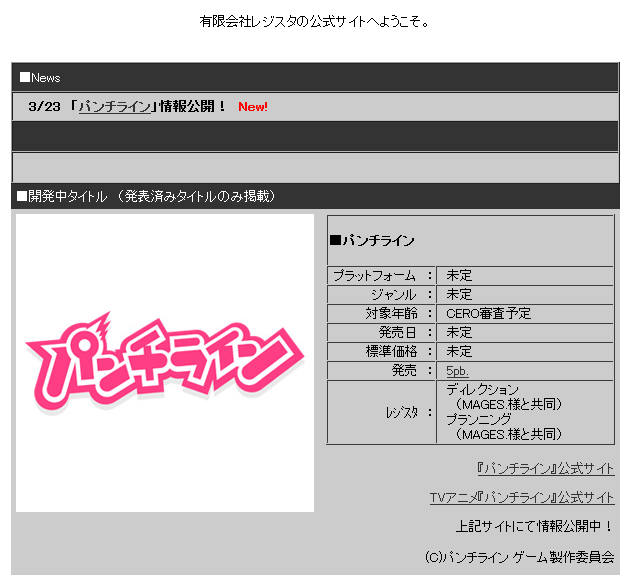
Task: Click the 未定 value beside 標準価格
Action: [459, 351]
